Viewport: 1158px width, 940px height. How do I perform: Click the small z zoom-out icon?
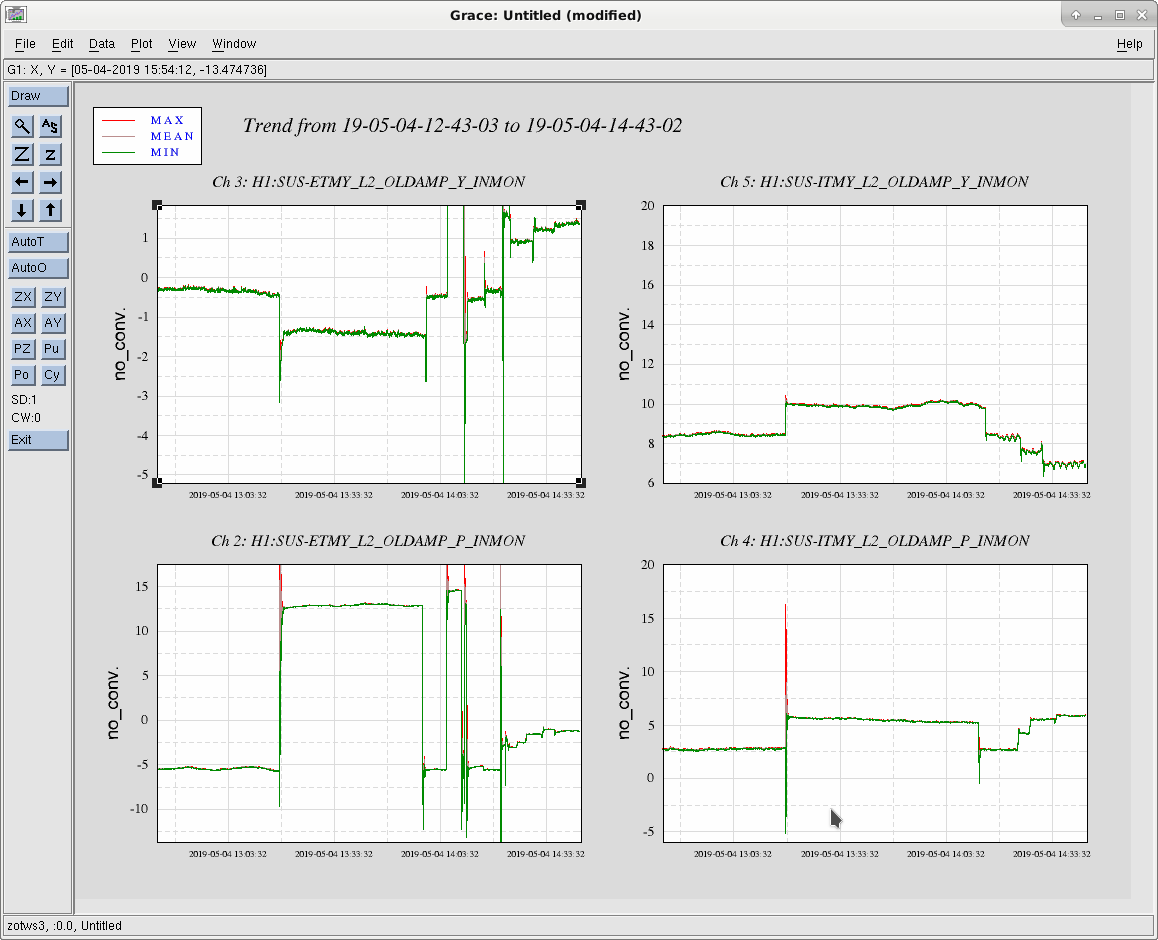(x=50, y=154)
